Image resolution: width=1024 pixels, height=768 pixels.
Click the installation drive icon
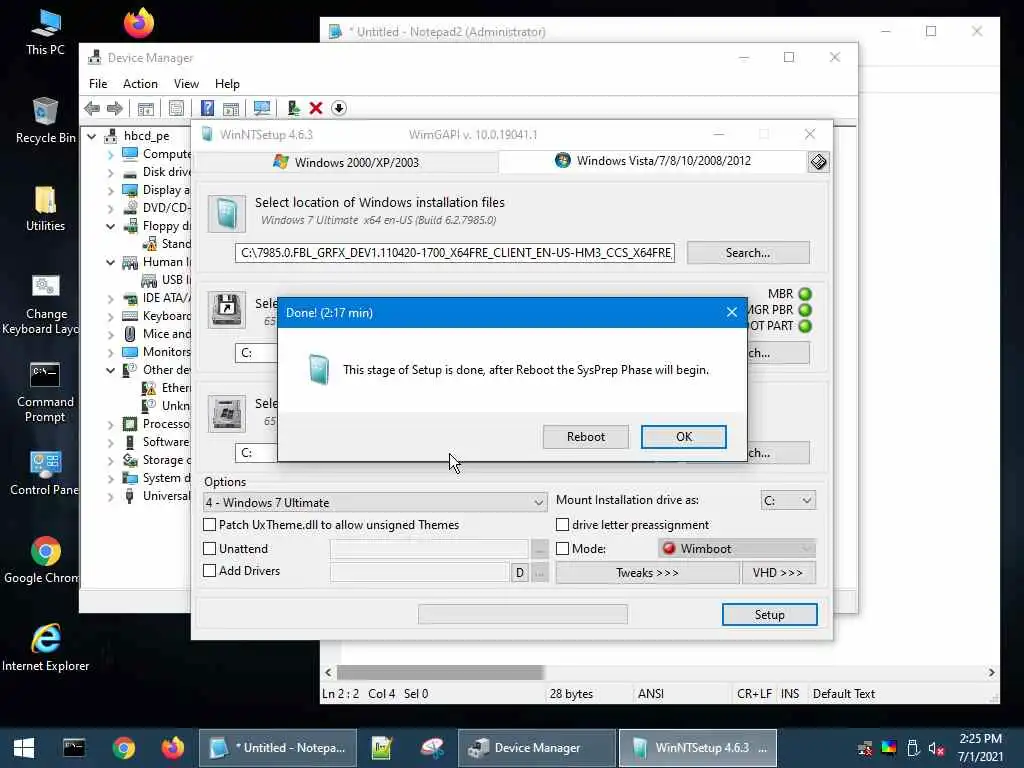[x=227, y=413]
